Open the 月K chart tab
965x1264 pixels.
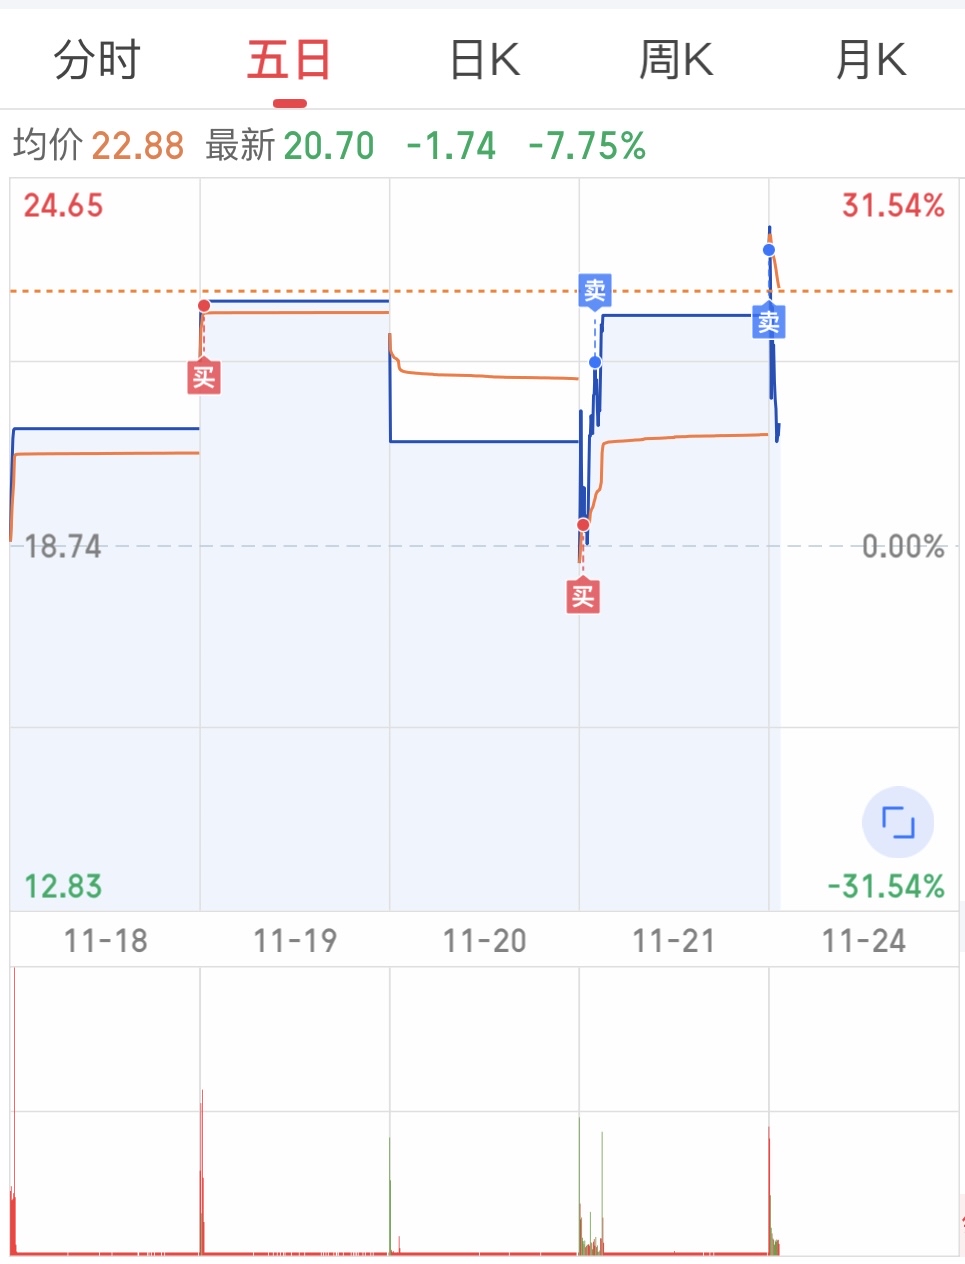pyautogui.click(x=871, y=60)
